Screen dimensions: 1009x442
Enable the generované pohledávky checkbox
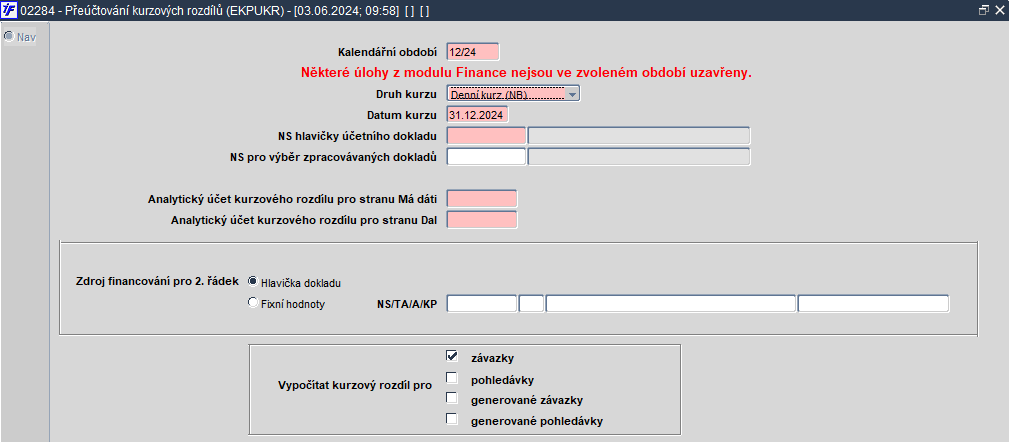pyautogui.click(x=452, y=419)
